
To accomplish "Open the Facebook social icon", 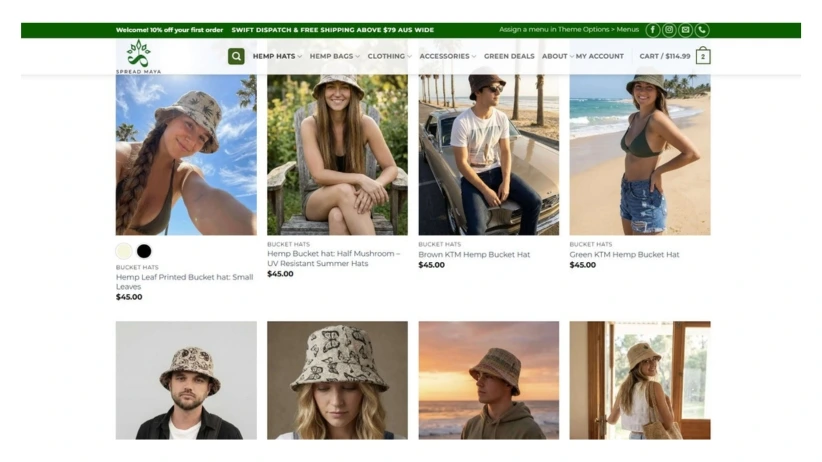I will [652, 30].
